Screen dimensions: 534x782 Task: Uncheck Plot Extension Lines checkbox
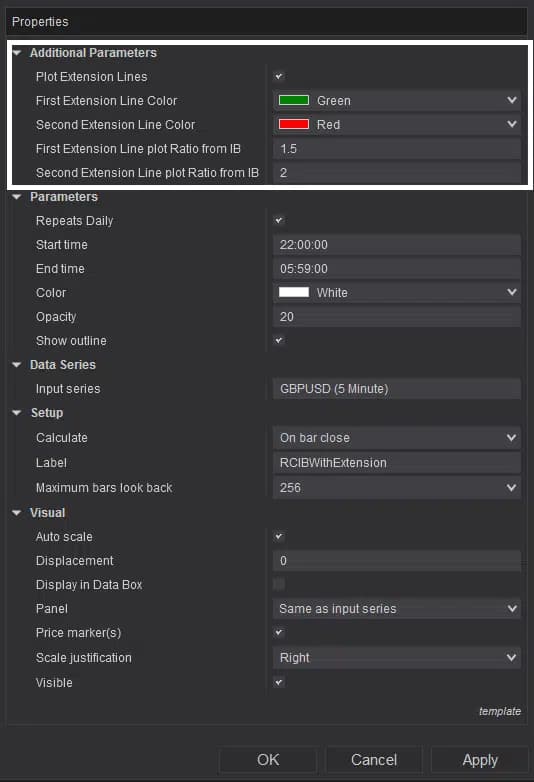click(279, 76)
